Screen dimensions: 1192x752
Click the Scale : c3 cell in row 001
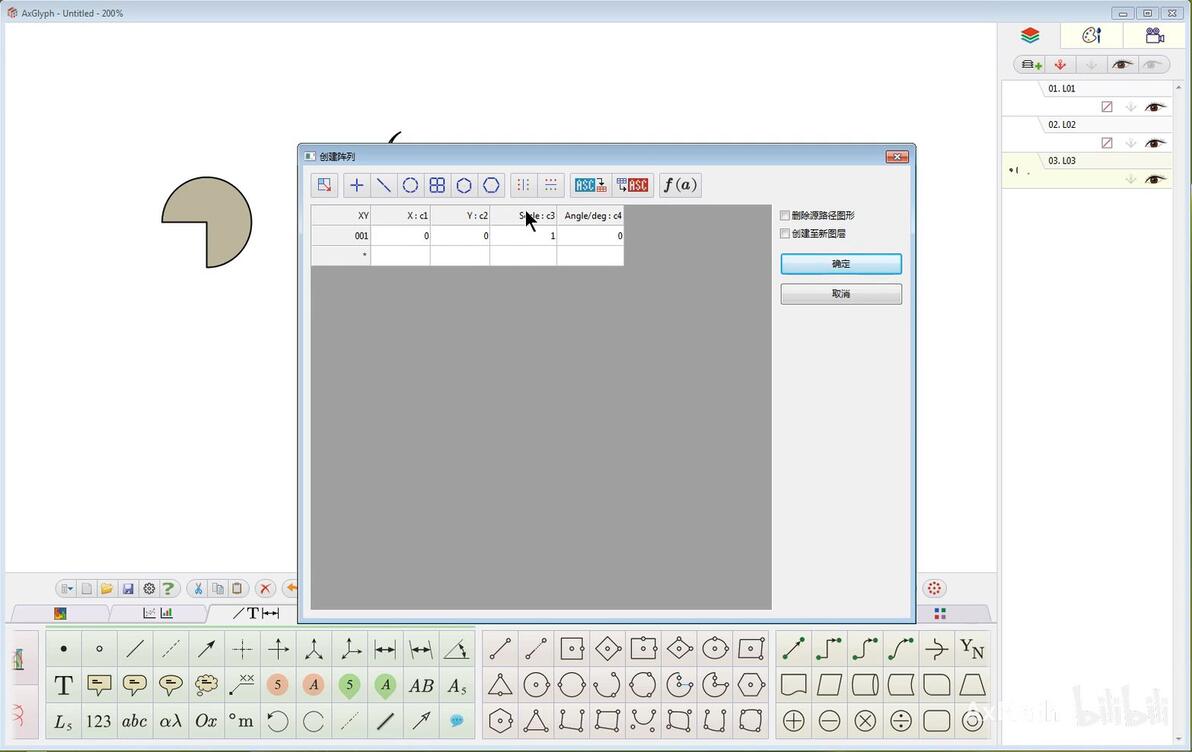(x=523, y=236)
